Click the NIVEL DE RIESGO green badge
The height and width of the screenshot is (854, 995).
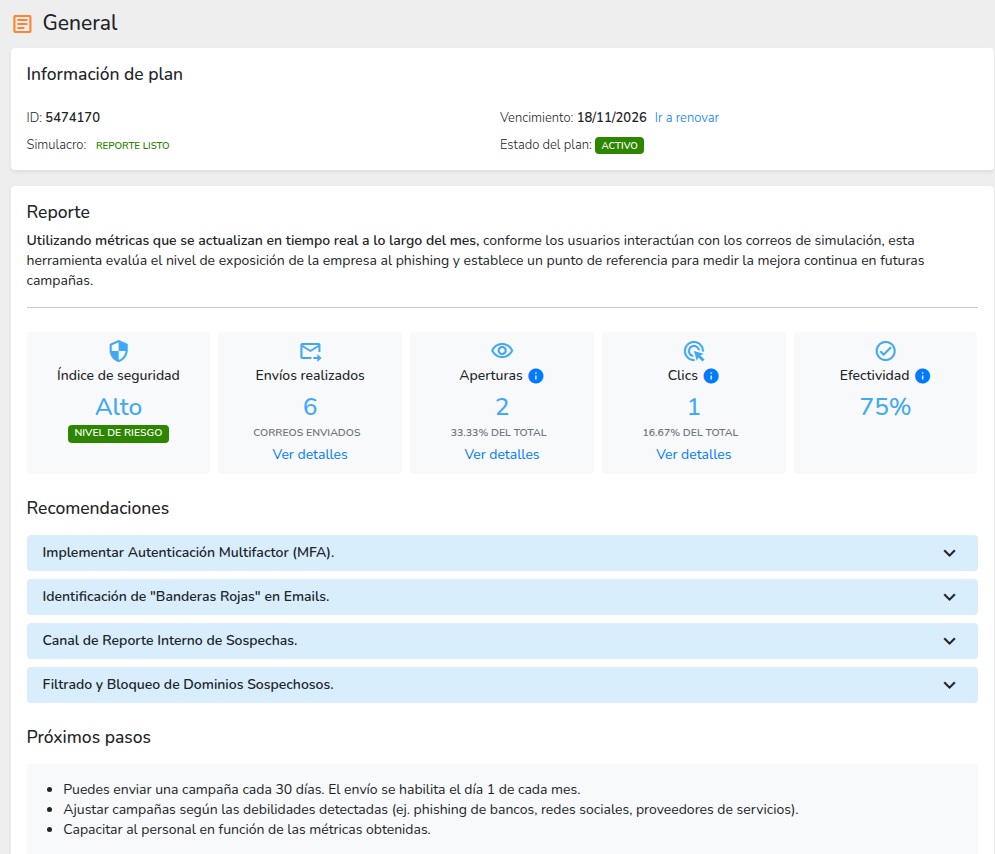(118, 433)
